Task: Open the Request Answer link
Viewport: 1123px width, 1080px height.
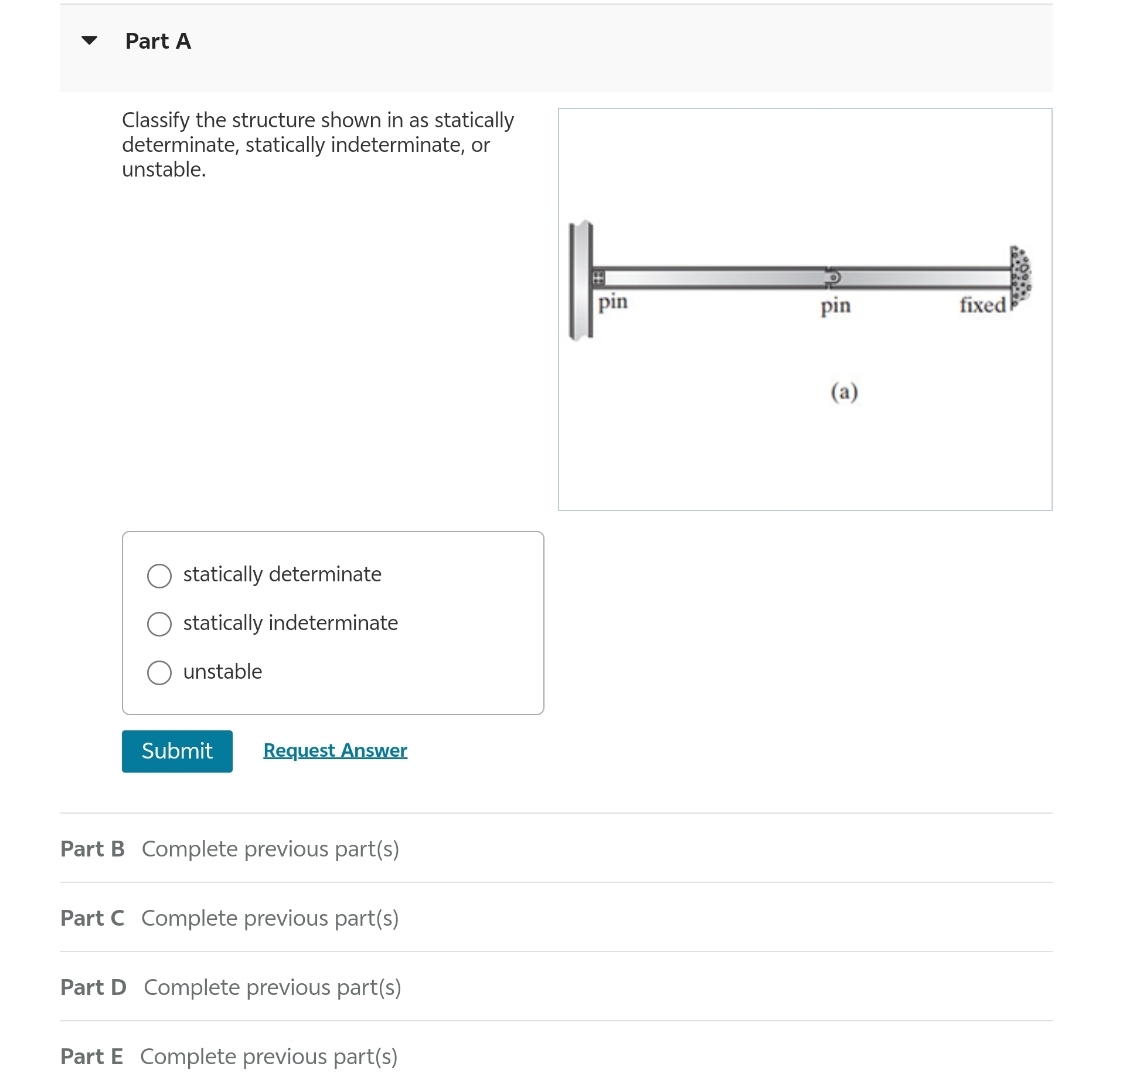Action: coord(335,750)
